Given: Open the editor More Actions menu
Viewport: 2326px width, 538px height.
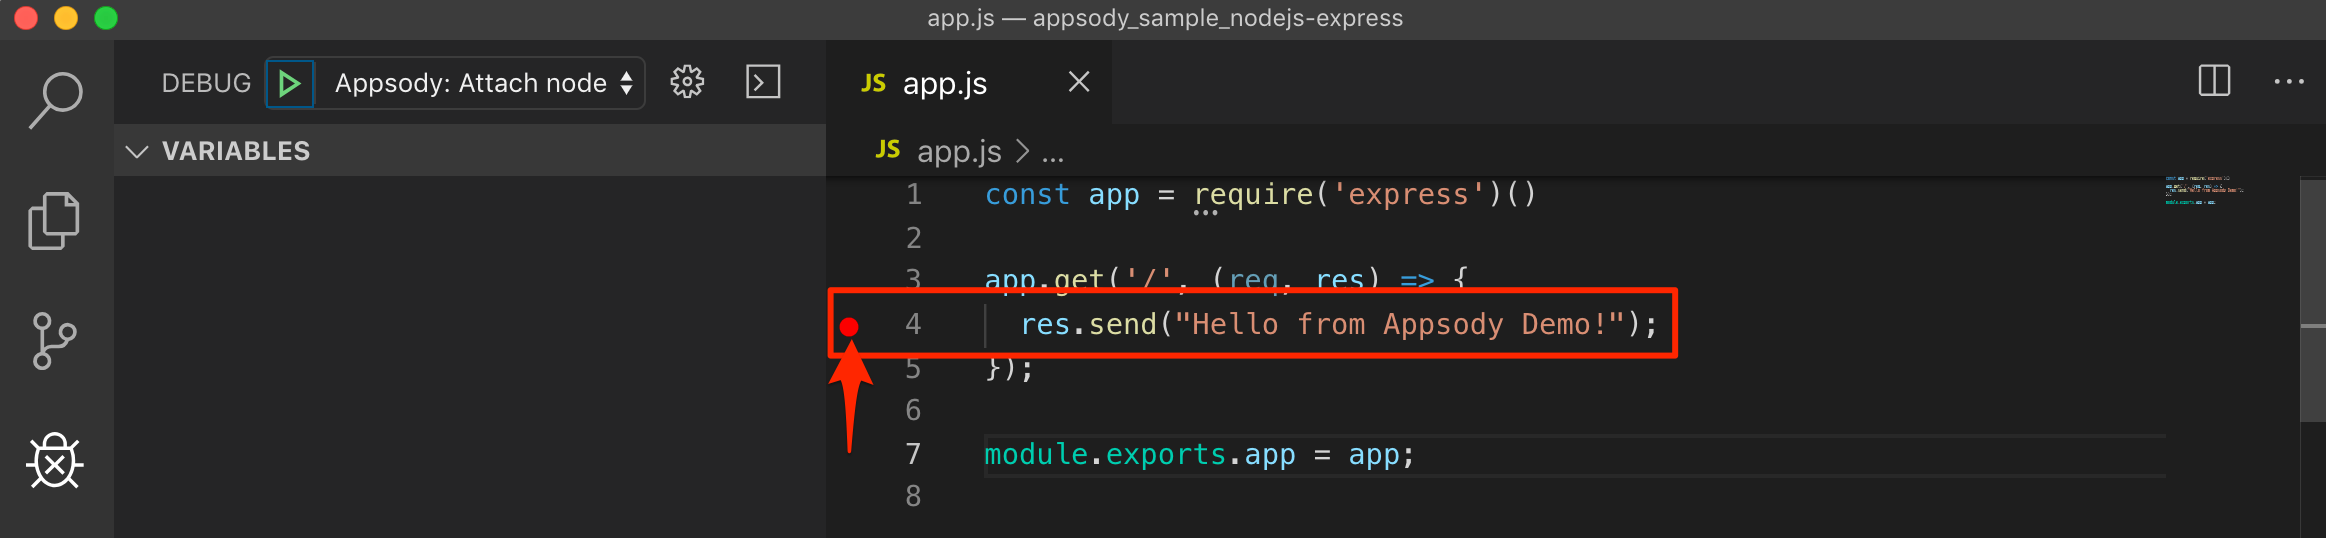Looking at the screenshot, I should 2289,82.
